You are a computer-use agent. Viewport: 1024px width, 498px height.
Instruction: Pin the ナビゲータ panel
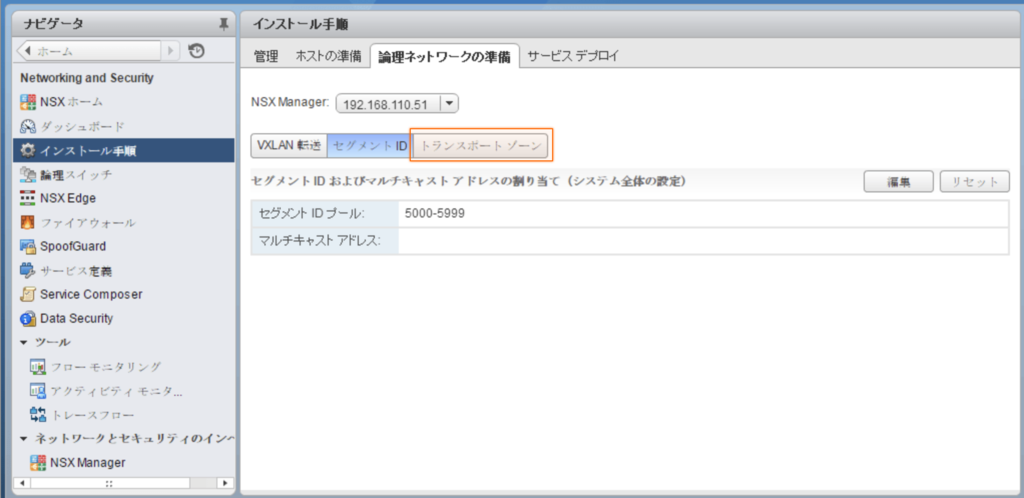point(223,25)
